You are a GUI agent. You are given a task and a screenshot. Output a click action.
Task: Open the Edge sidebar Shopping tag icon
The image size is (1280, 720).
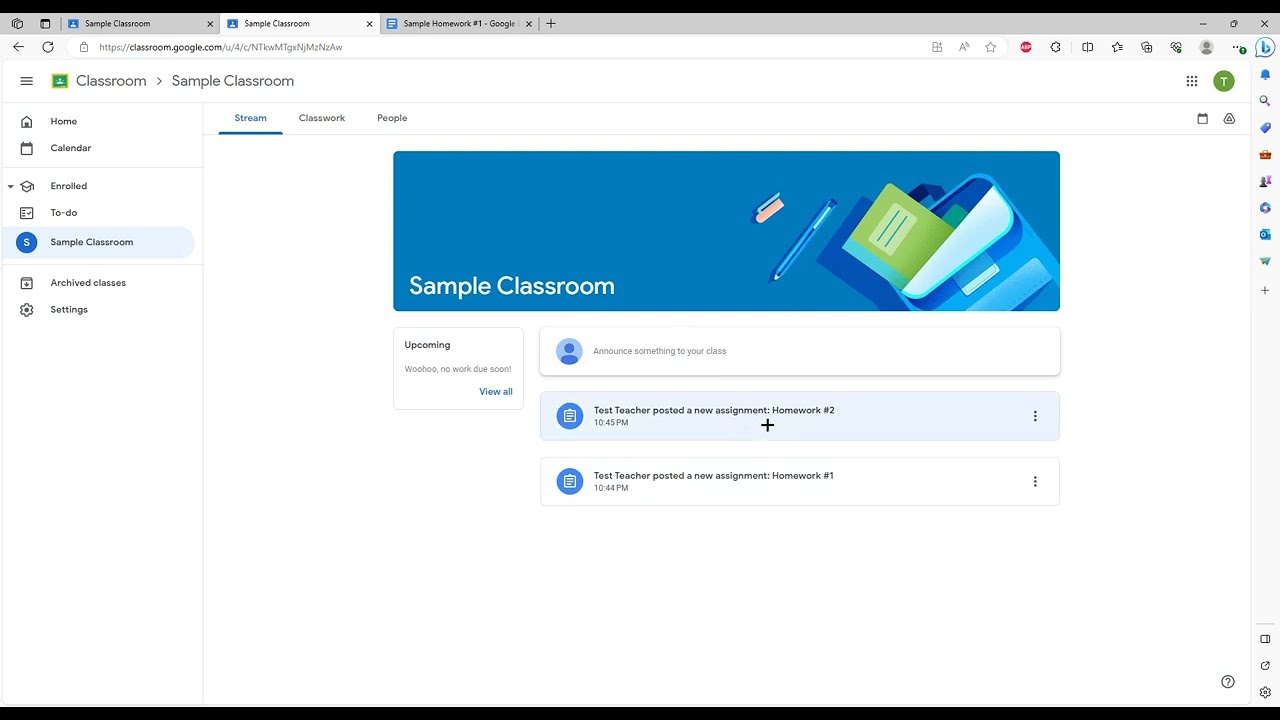pyautogui.click(x=1265, y=128)
